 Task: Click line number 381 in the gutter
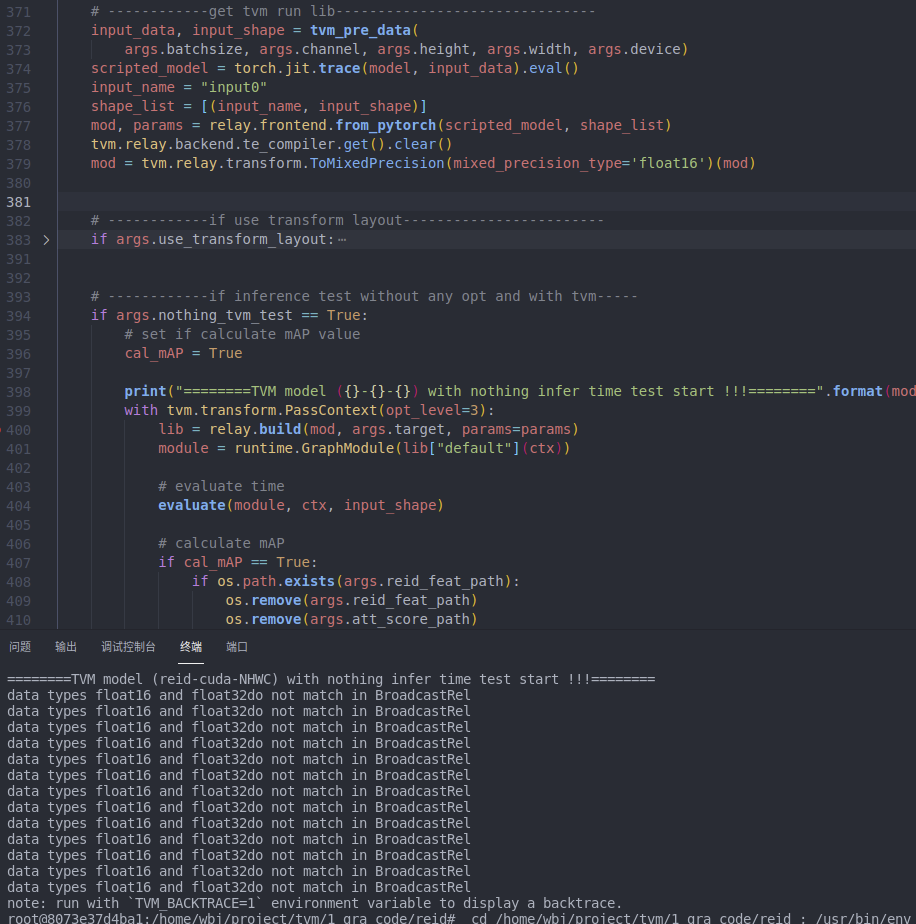(x=18, y=201)
